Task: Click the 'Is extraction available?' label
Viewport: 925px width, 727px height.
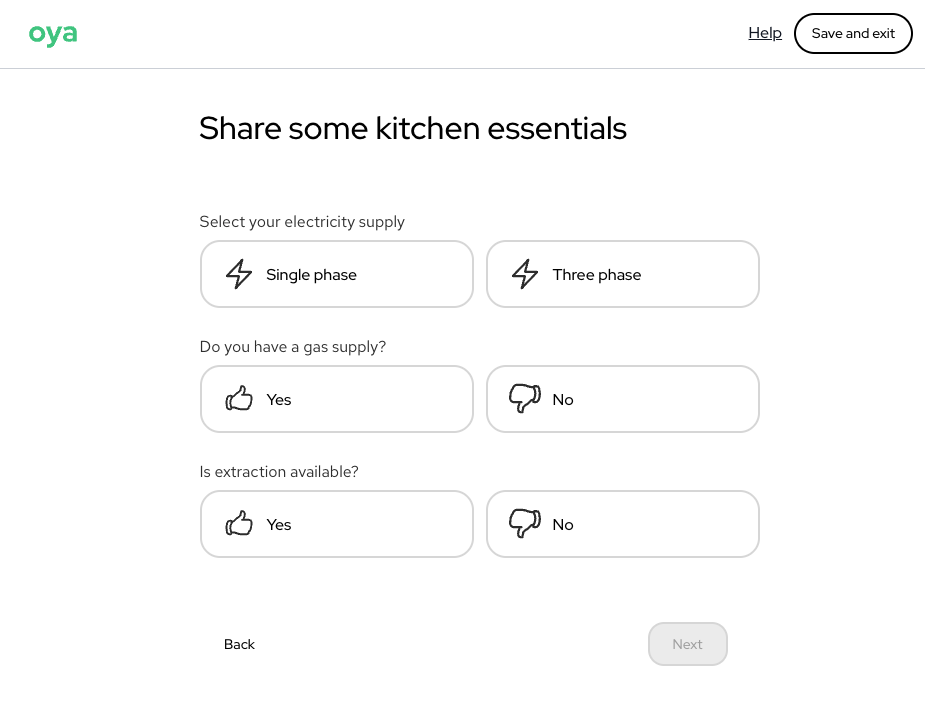Action: 279,472
